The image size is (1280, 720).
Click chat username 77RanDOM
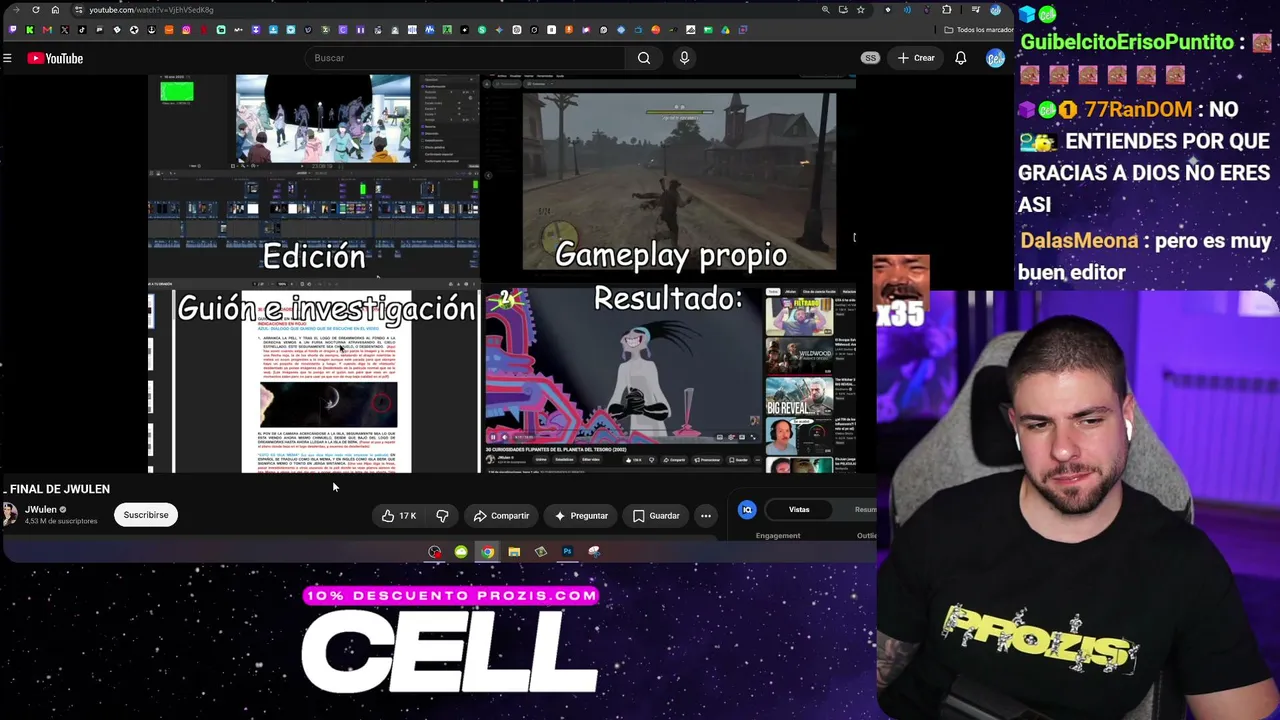(1137, 109)
